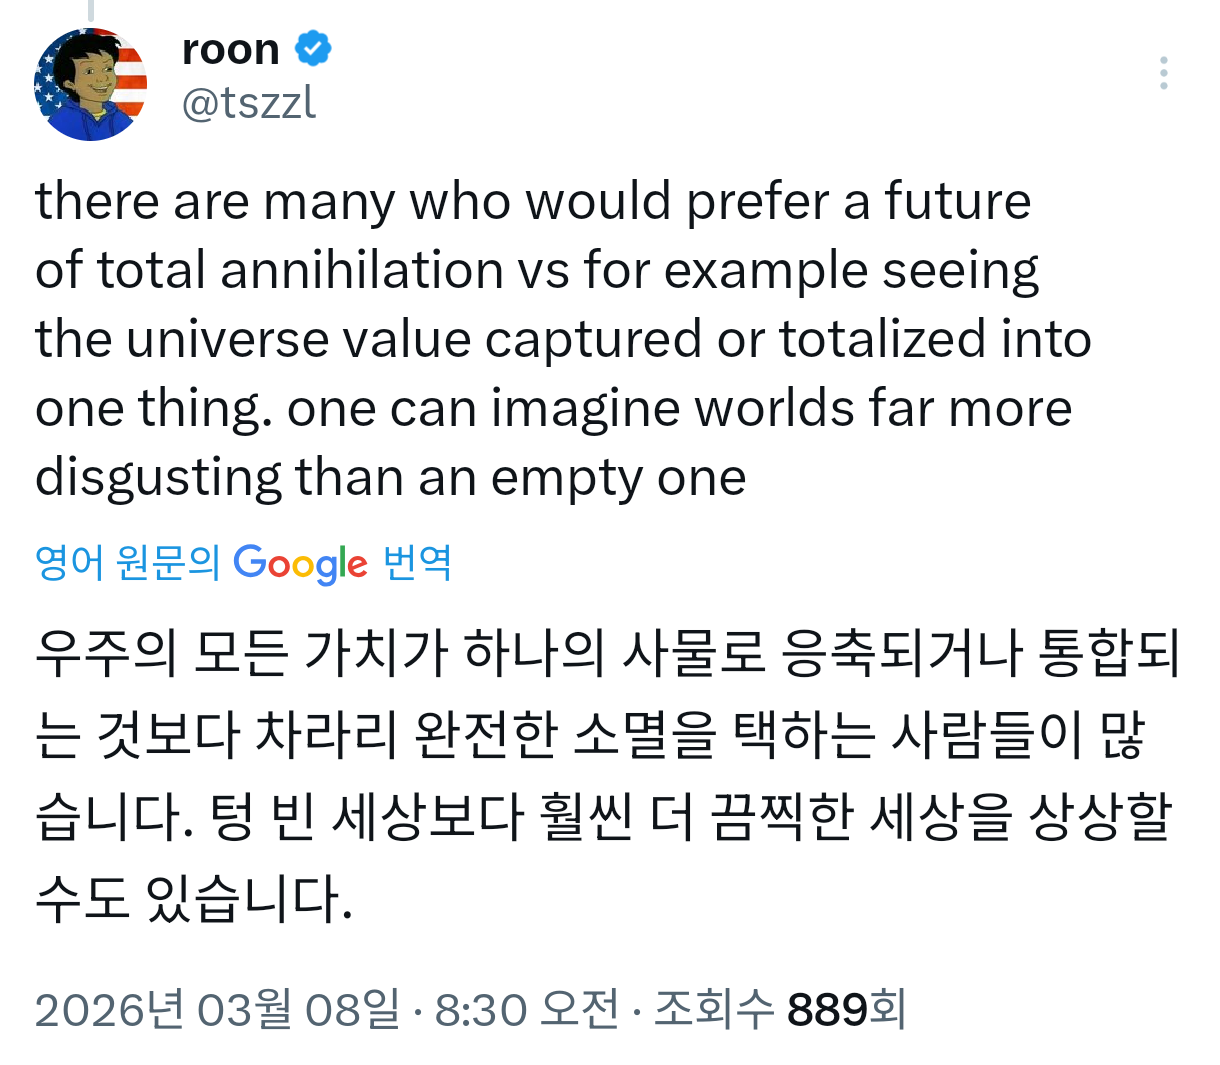Click the Google logo in translation notice
Screen dimensions: 1220x1065
(x=300, y=563)
